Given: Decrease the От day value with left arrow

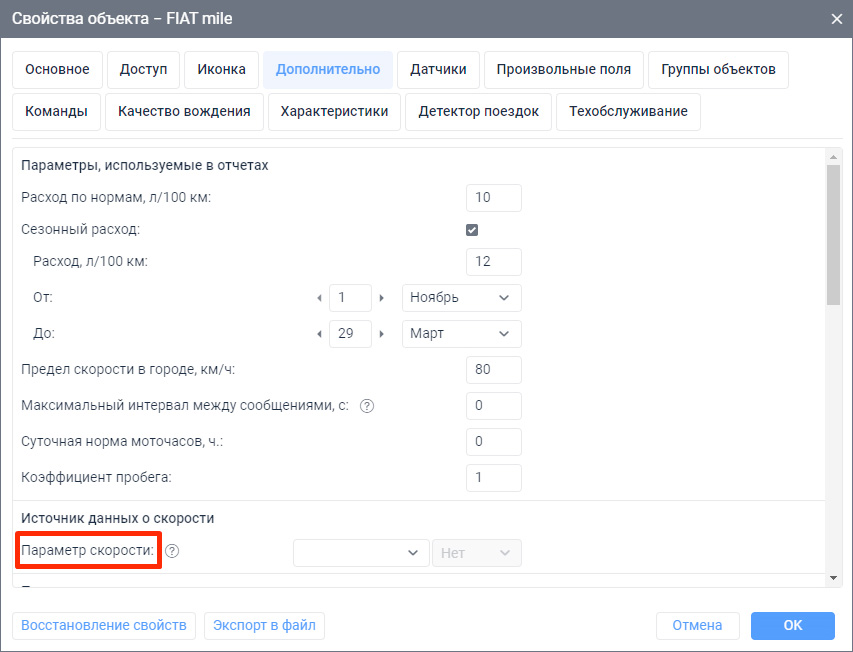Looking at the screenshot, I should pos(319,298).
